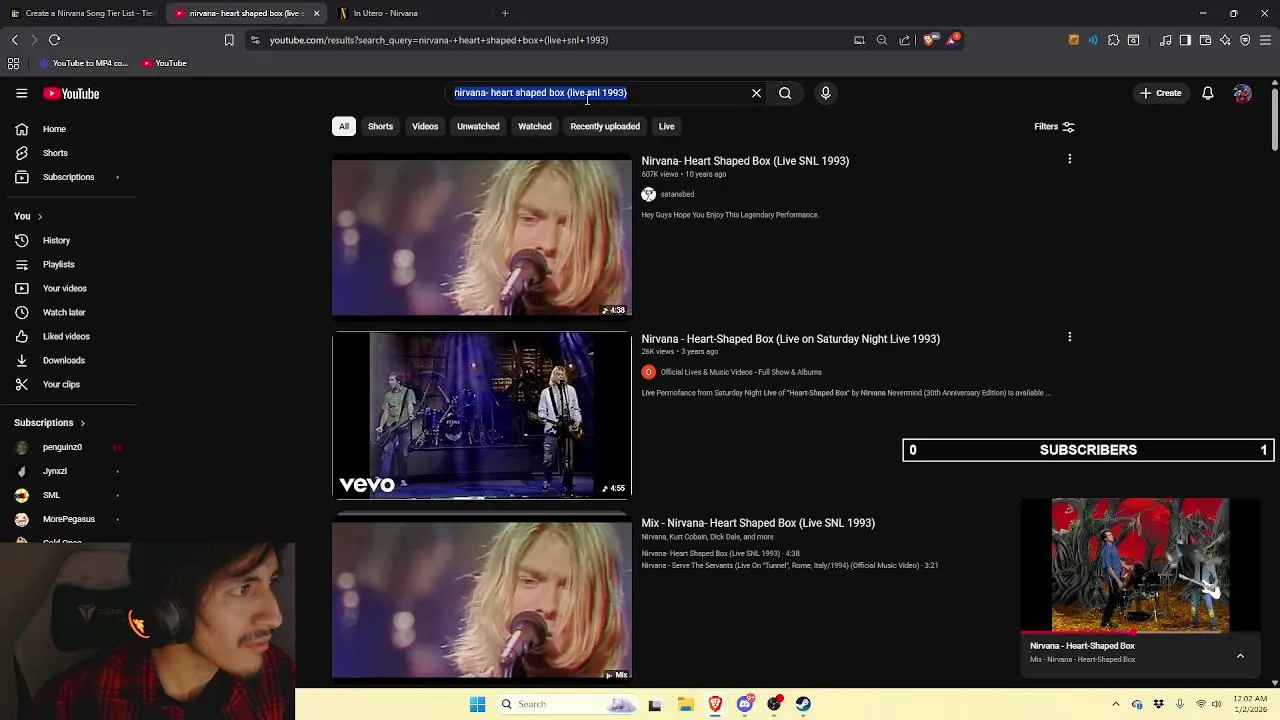Go to the YouTube logo home

(x=71, y=93)
